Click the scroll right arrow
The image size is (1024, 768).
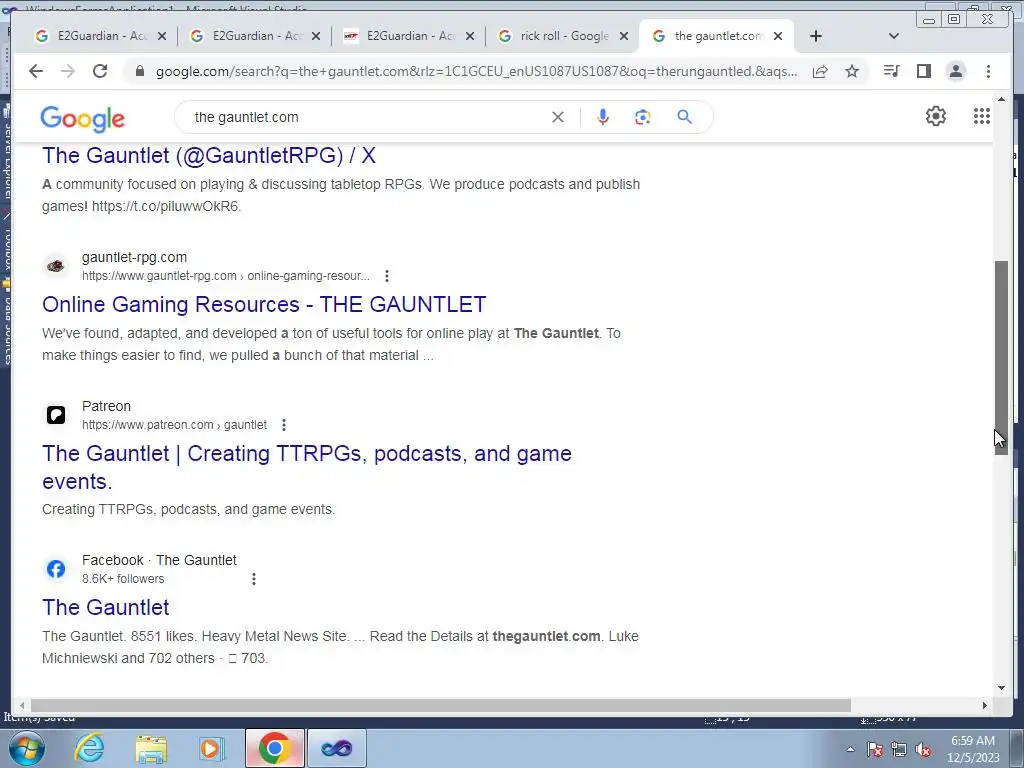click(985, 705)
